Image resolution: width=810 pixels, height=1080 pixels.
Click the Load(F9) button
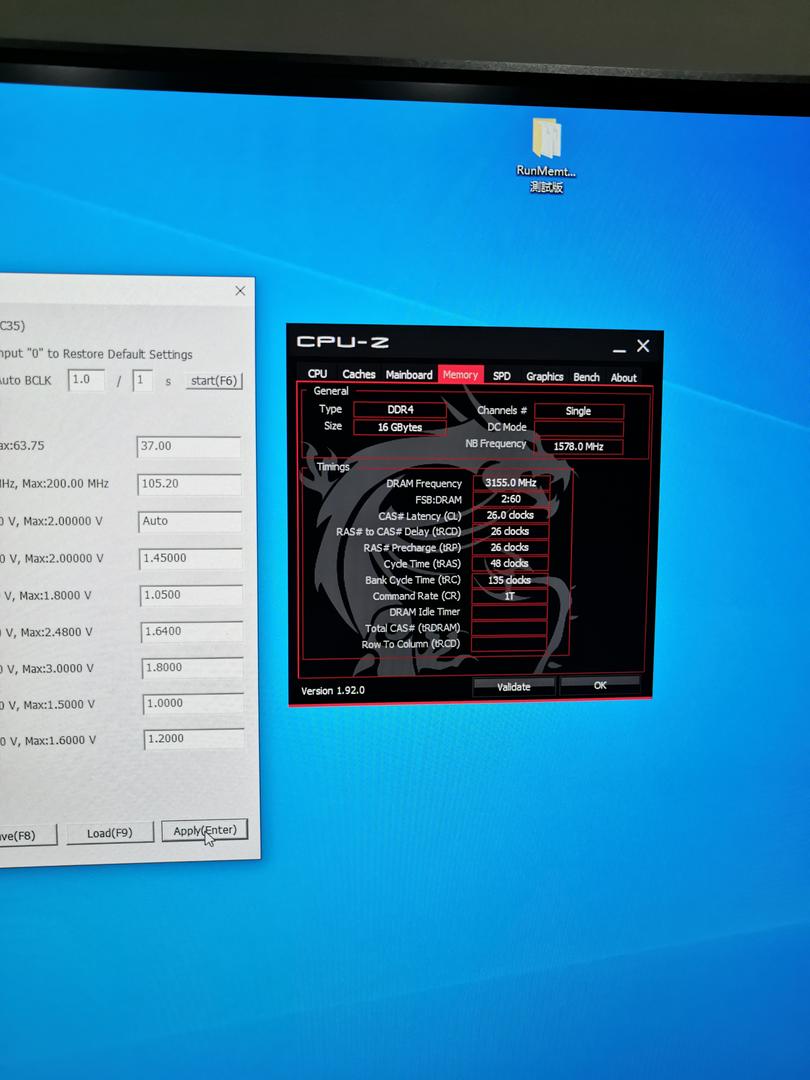pos(110,833)
